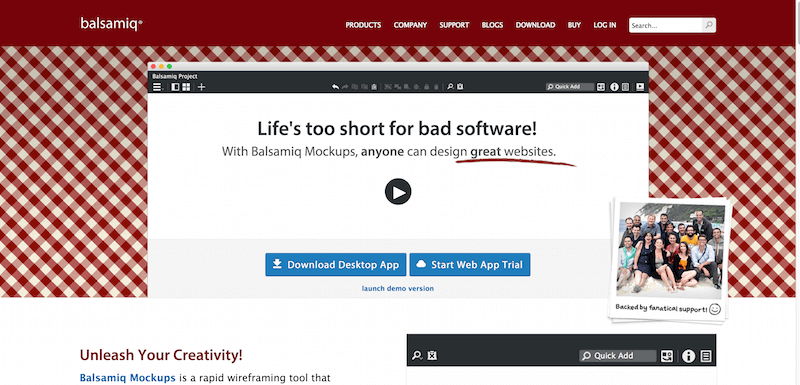Click the info icon in lower mockup toolbar
This screenshot has height=385, width=800.
click(x=689, y=356)
